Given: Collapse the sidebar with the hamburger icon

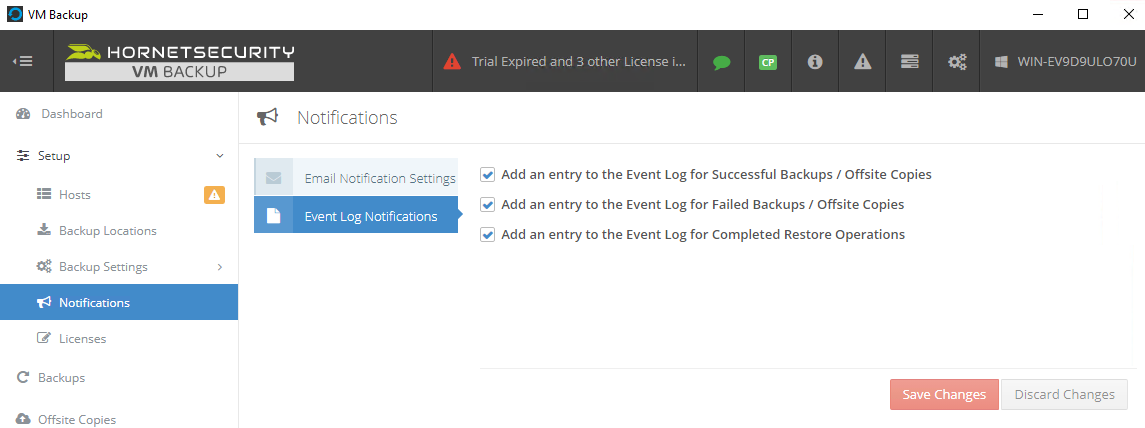Looking at the screenshot, I should click(x=23, y=61).
